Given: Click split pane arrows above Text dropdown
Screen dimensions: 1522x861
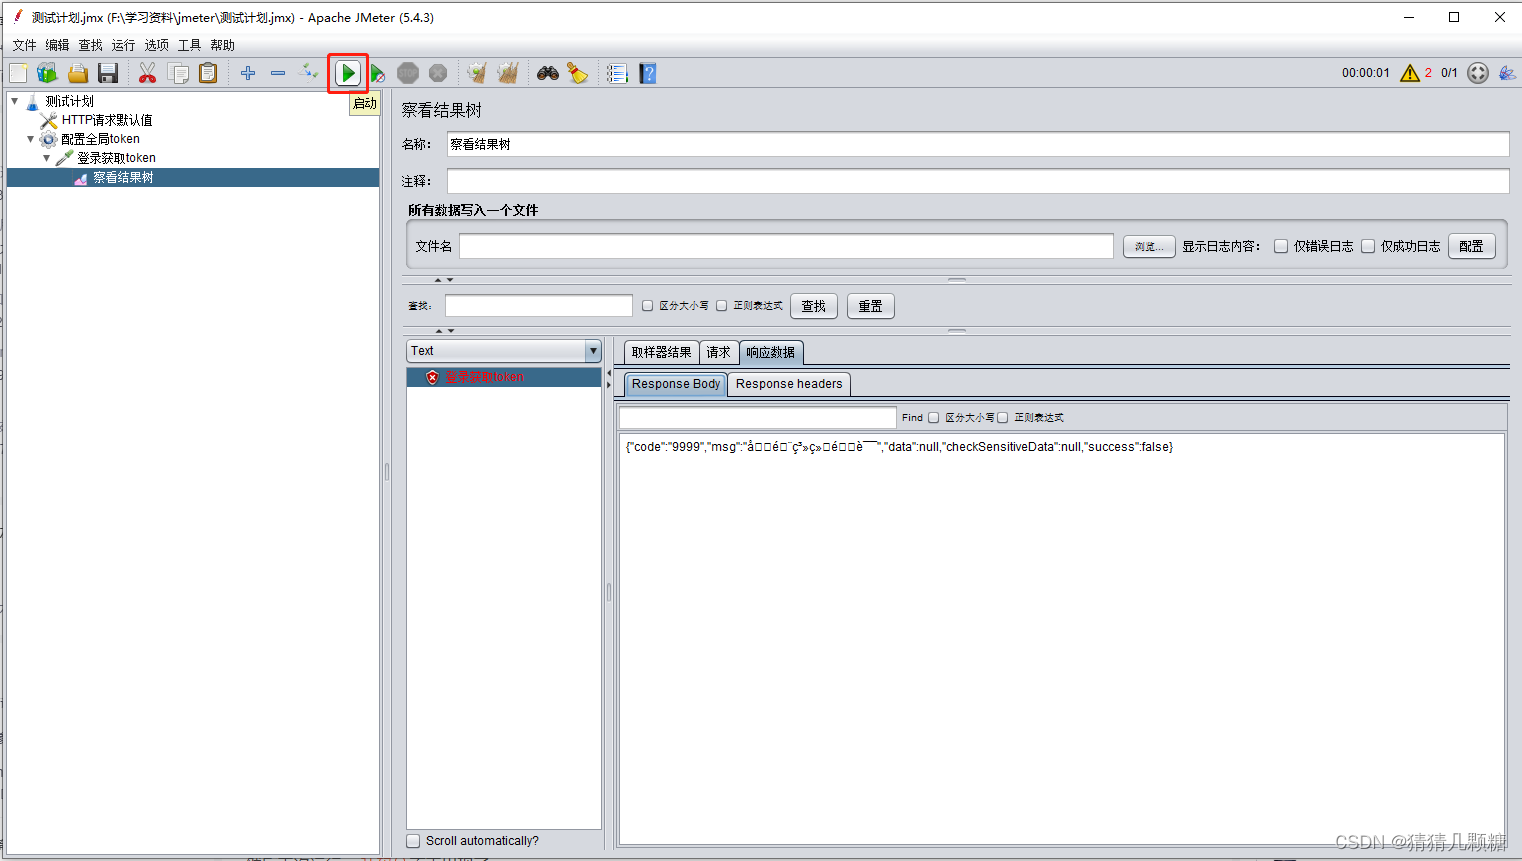Looking at the screenshot, I should [444, 330].
